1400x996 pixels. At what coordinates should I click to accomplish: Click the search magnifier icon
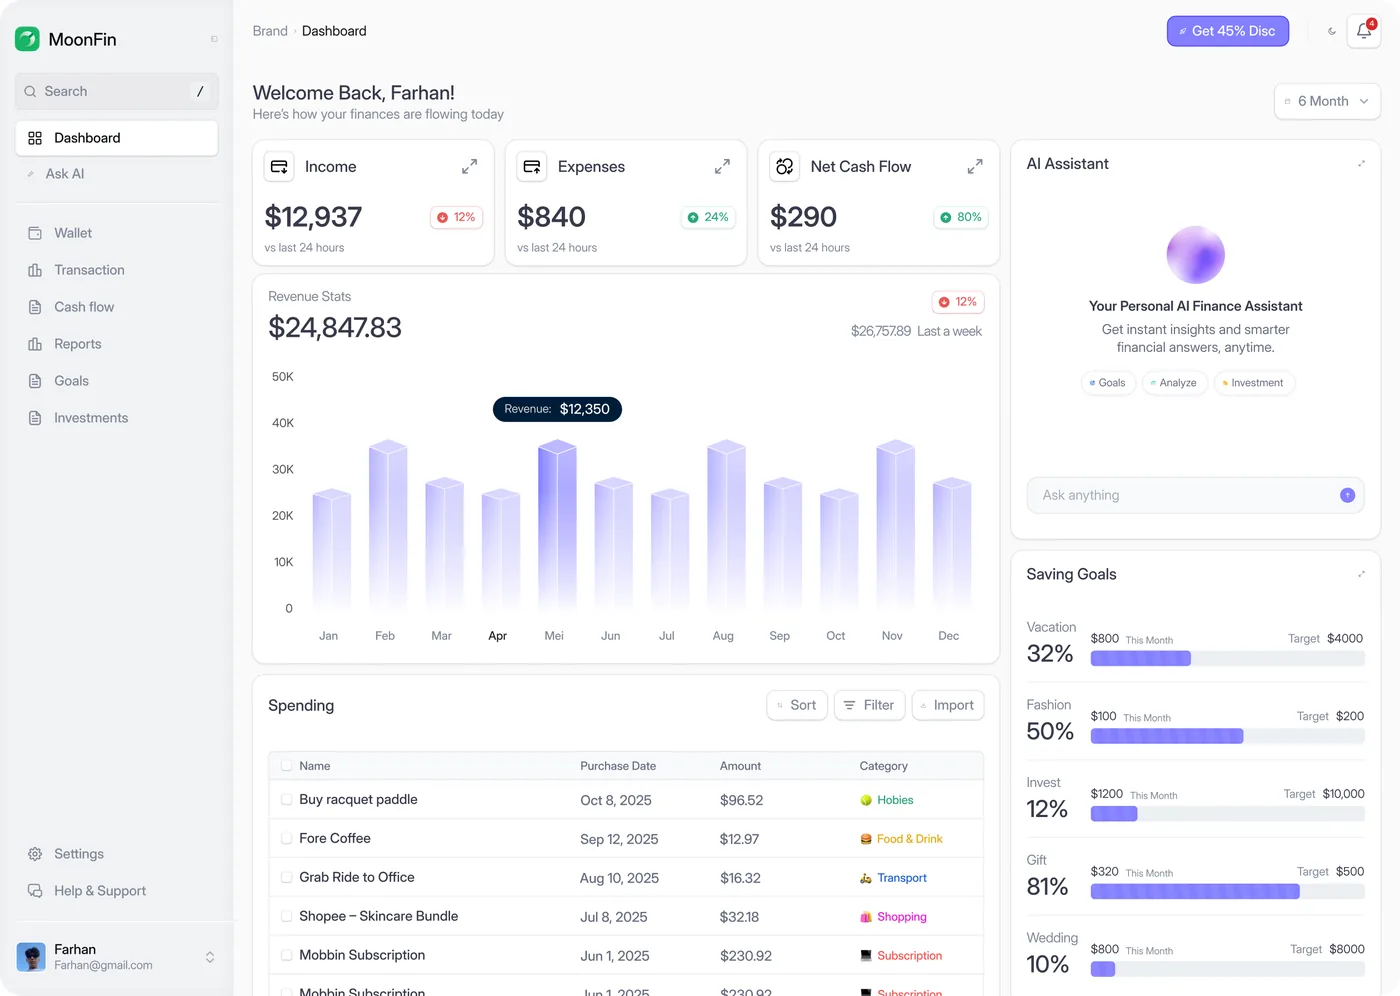click(x=30, y=91)
